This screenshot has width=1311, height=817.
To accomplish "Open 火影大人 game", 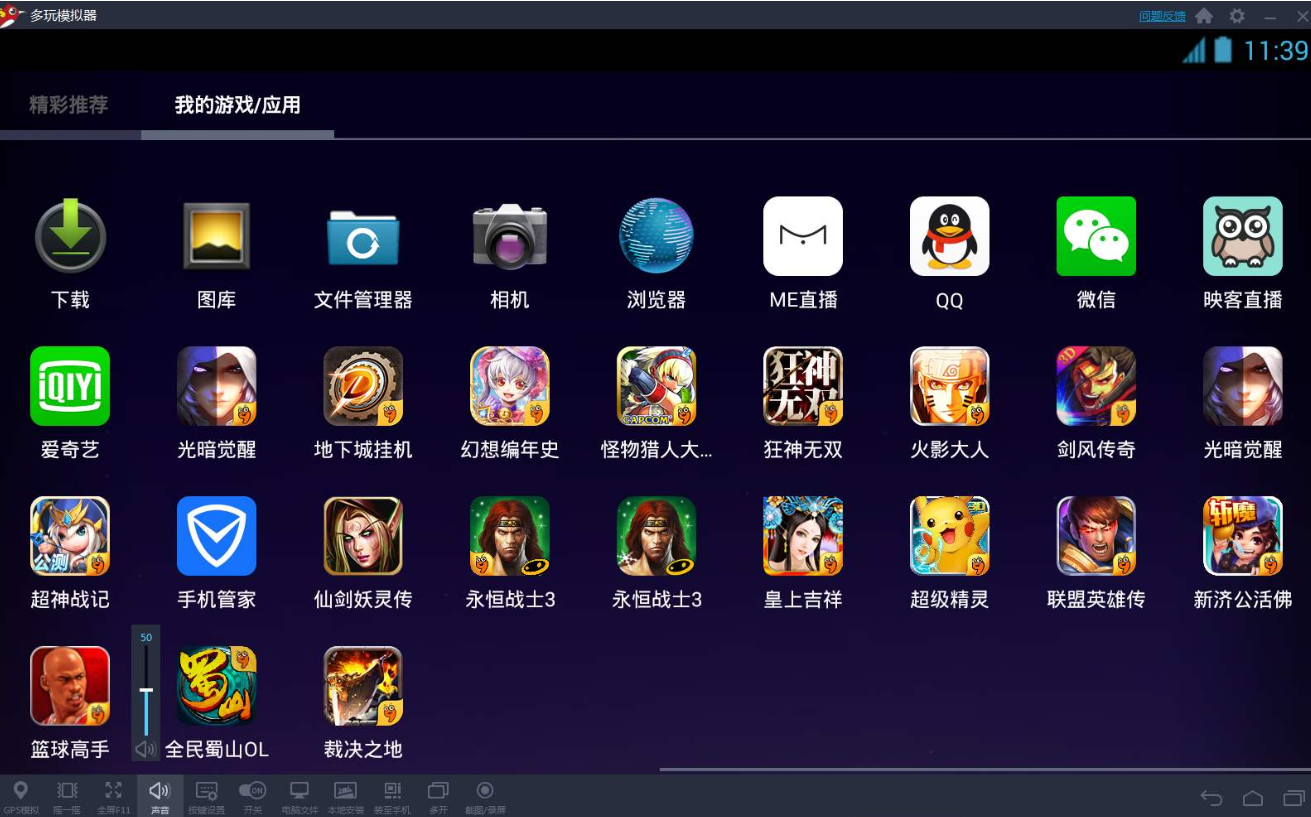I will click(950, 386).
